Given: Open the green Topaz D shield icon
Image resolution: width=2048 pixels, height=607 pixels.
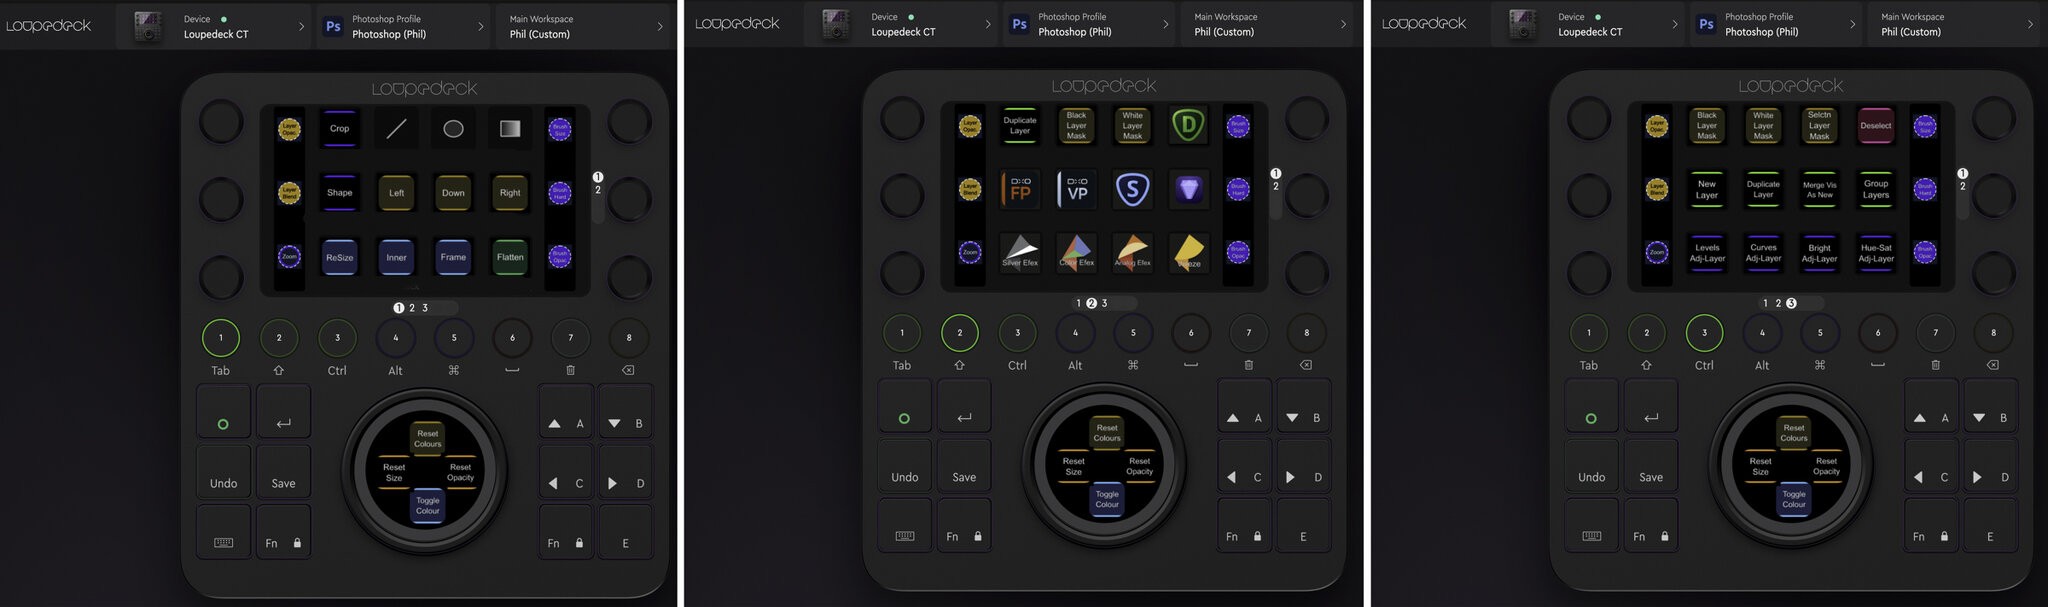Looking at the screenshot, I should [x=1188, y=125].
